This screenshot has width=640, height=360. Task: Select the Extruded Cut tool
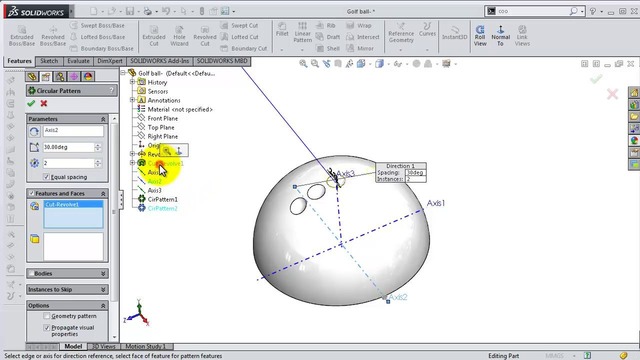(x=154, y=36)
